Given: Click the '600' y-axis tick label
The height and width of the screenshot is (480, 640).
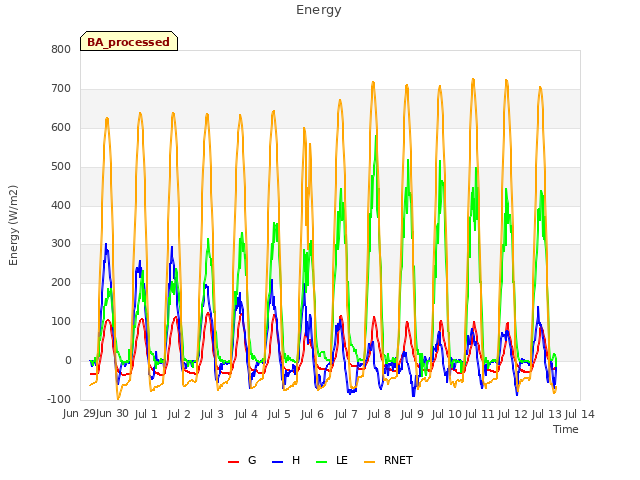Looking at the screenshot, I should coord(61,127).
